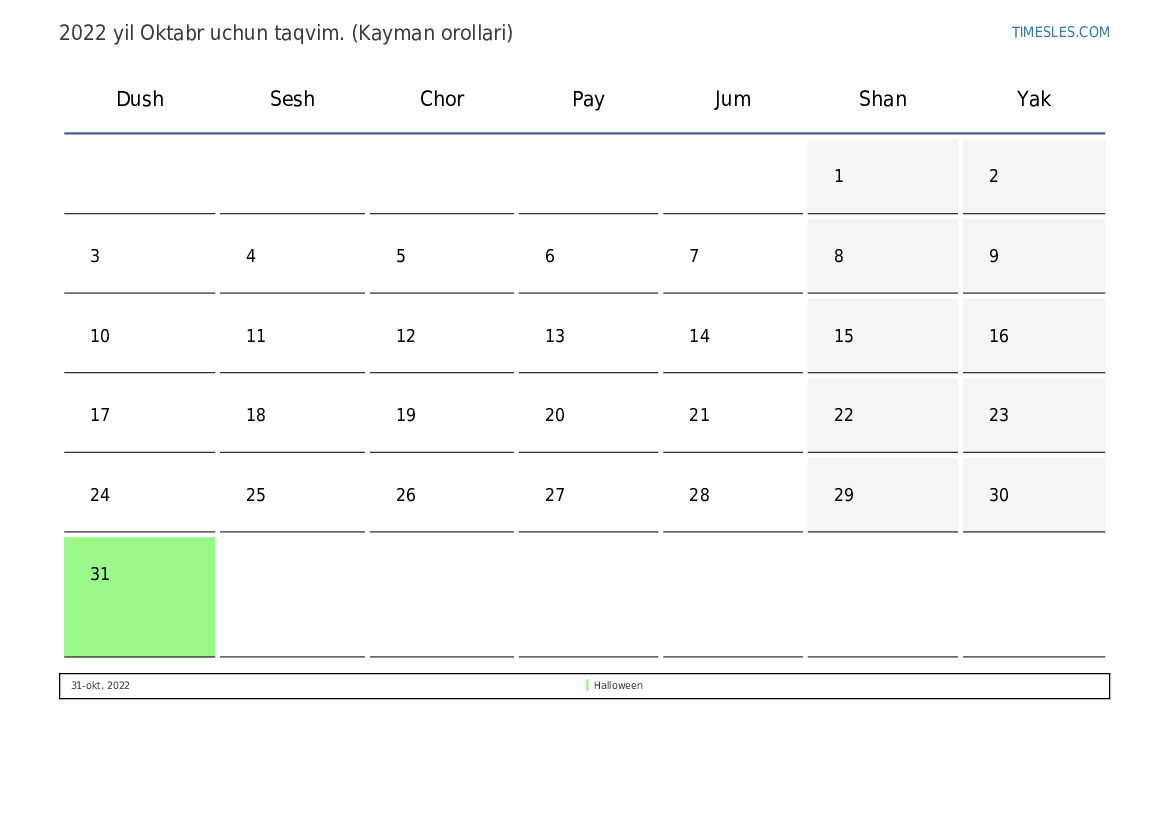Select the Chor weekday header
1169x827 pixels.
pyautogui.click(x=441, y=98)
